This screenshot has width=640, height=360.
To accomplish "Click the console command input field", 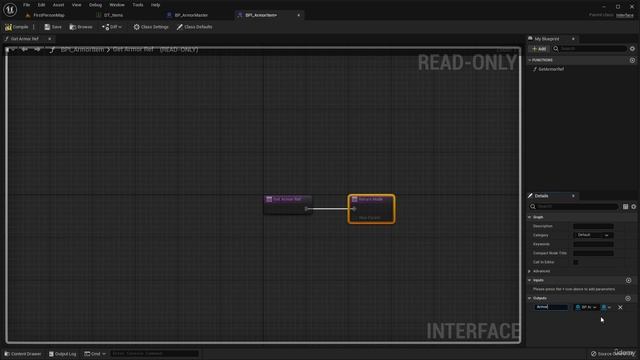I will coord(154,354).
